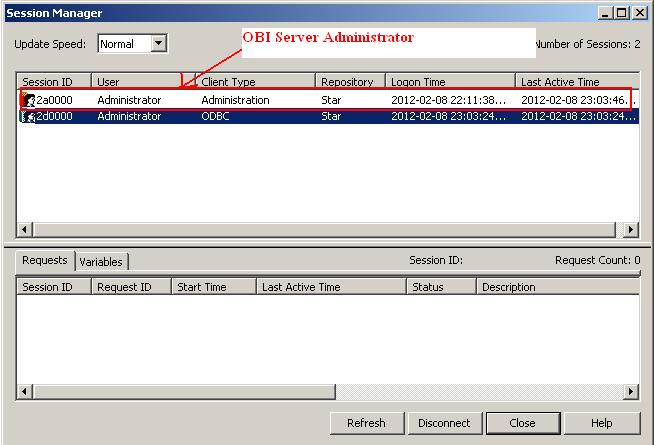Screen dimensions: 654x445
Task: Select session row 2d0000
Action: pos(328,116)
